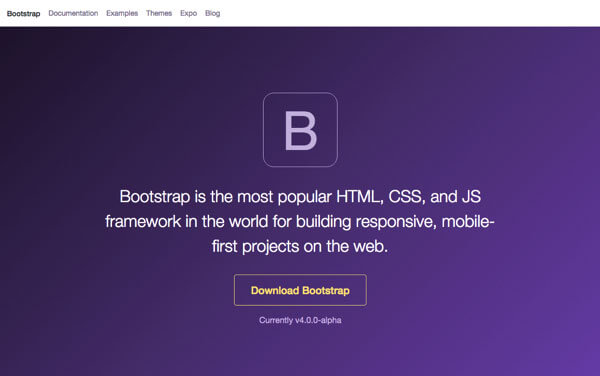Screen dimensions: 600x376
Task: Open the Documentation nav item
Action: coord(73,13)
